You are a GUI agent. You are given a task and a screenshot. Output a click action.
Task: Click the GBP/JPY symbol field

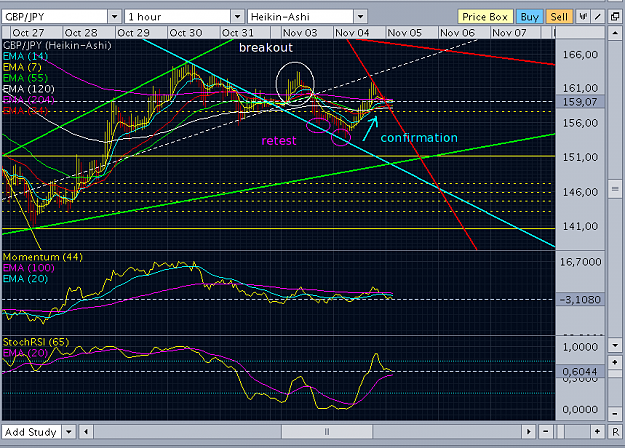click(55, 17)
